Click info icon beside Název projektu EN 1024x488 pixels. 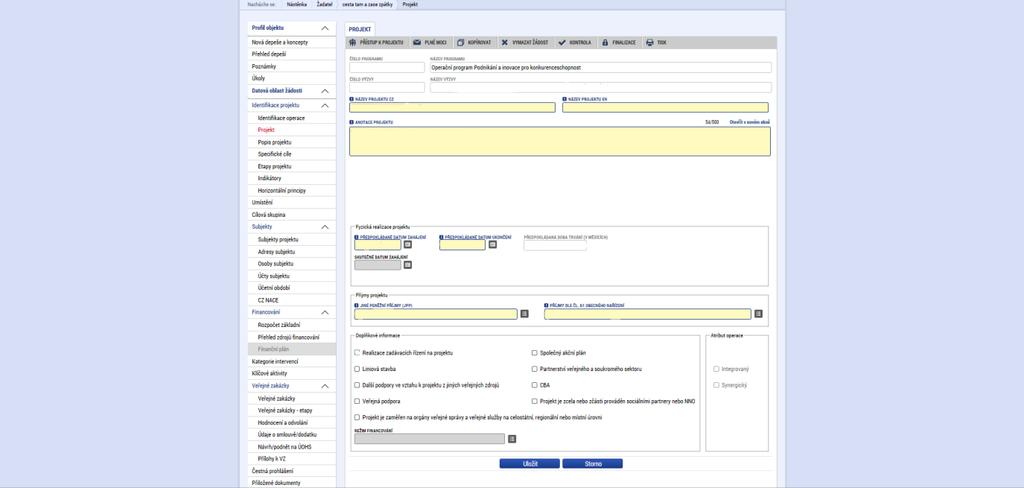pos(564,99)
